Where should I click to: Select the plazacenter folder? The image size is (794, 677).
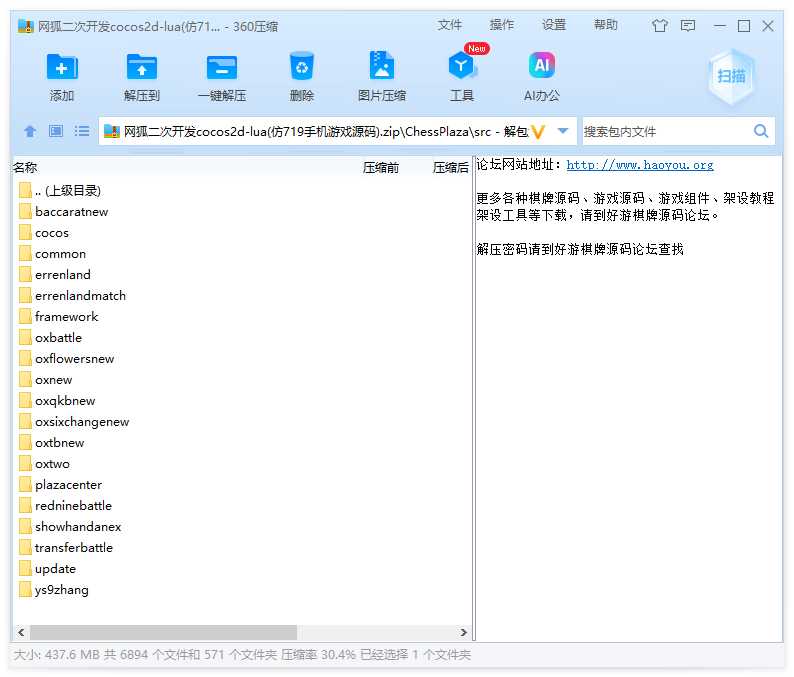(x=61, y=485)
